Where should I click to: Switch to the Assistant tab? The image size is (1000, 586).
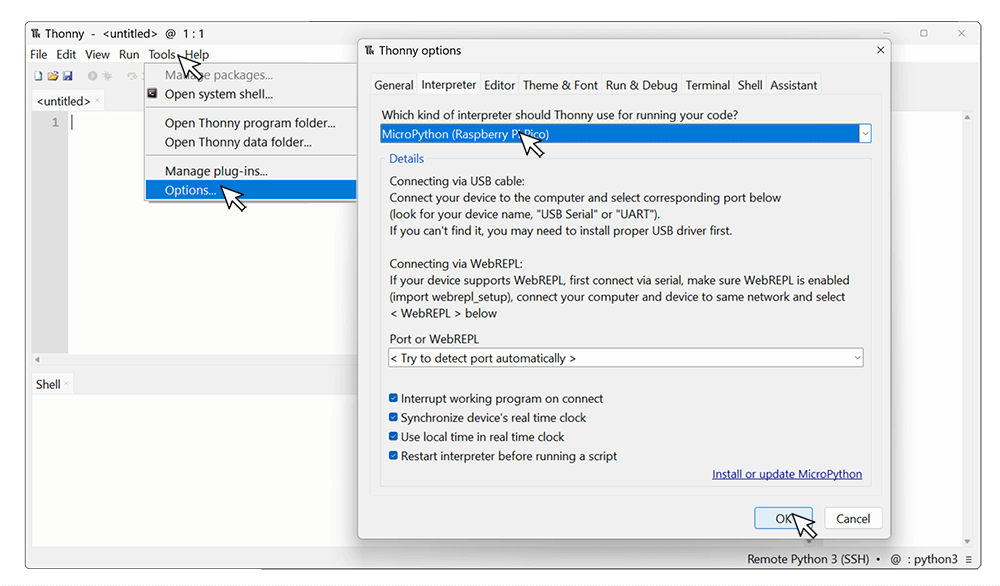[x=793, y=85]
